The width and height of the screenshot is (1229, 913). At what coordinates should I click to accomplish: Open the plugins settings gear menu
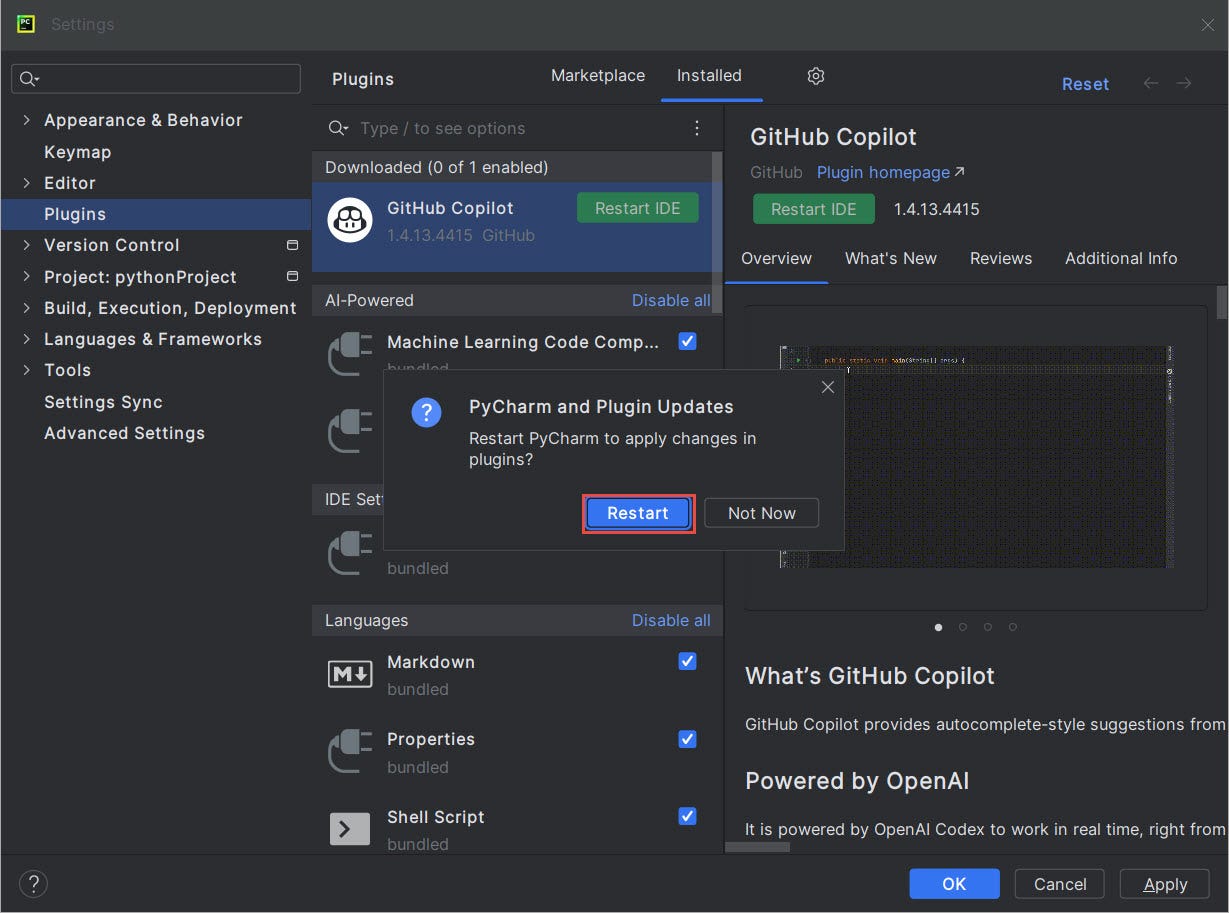[x=815, y=75]
